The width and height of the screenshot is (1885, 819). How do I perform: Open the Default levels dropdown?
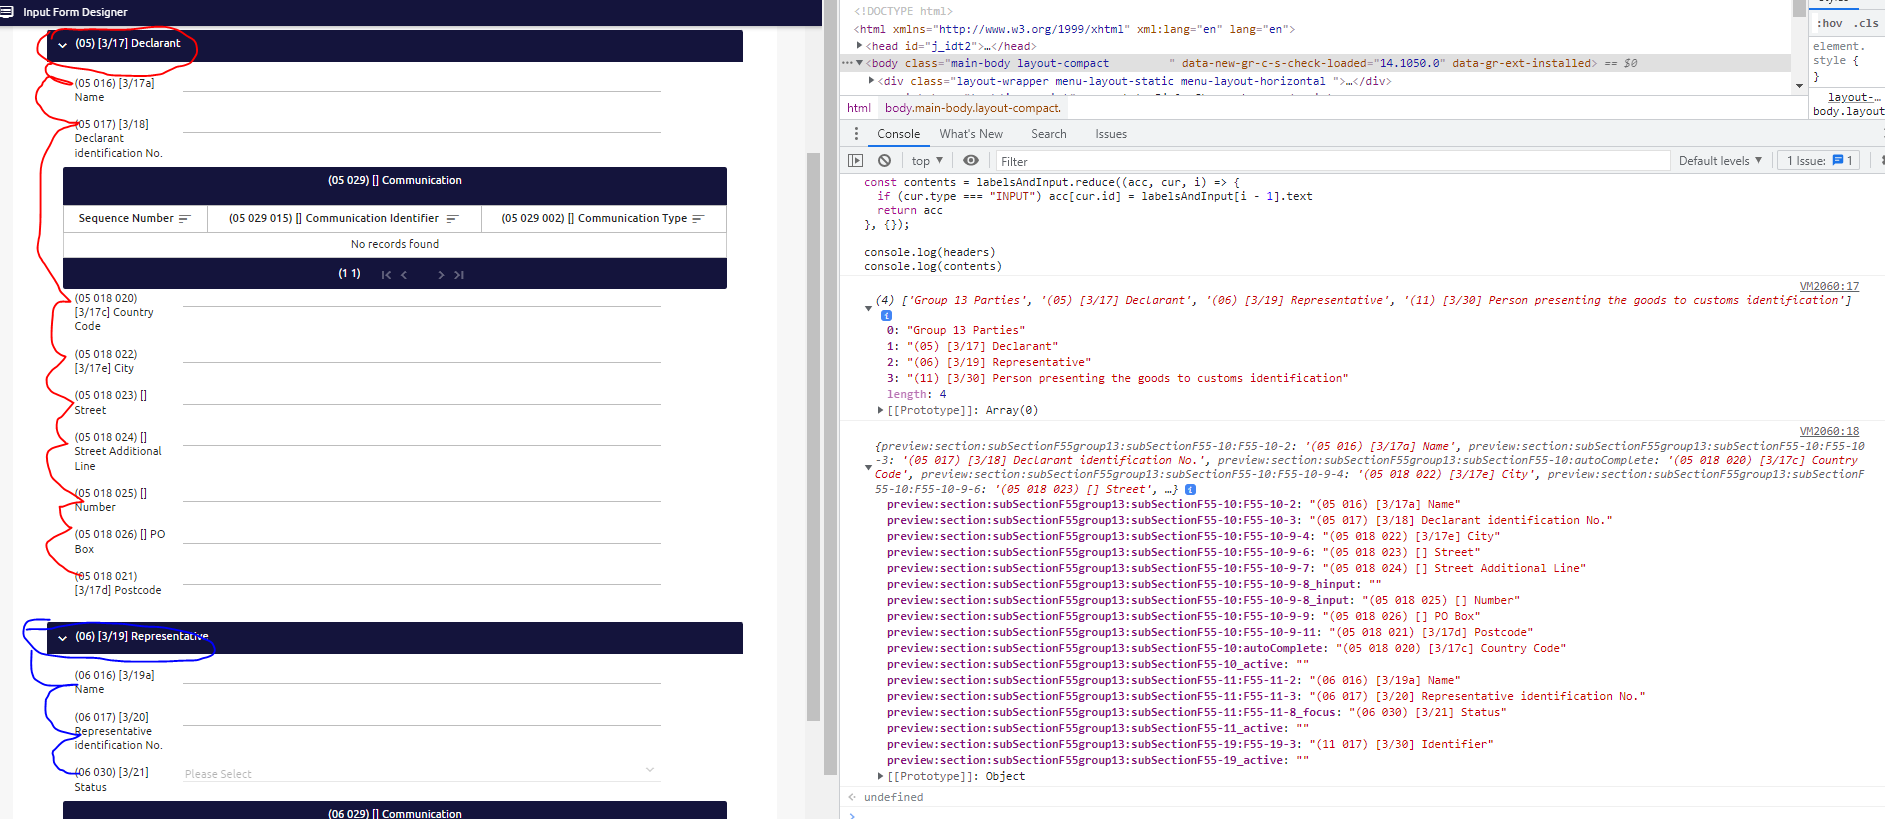click(x=1720, y=161)
